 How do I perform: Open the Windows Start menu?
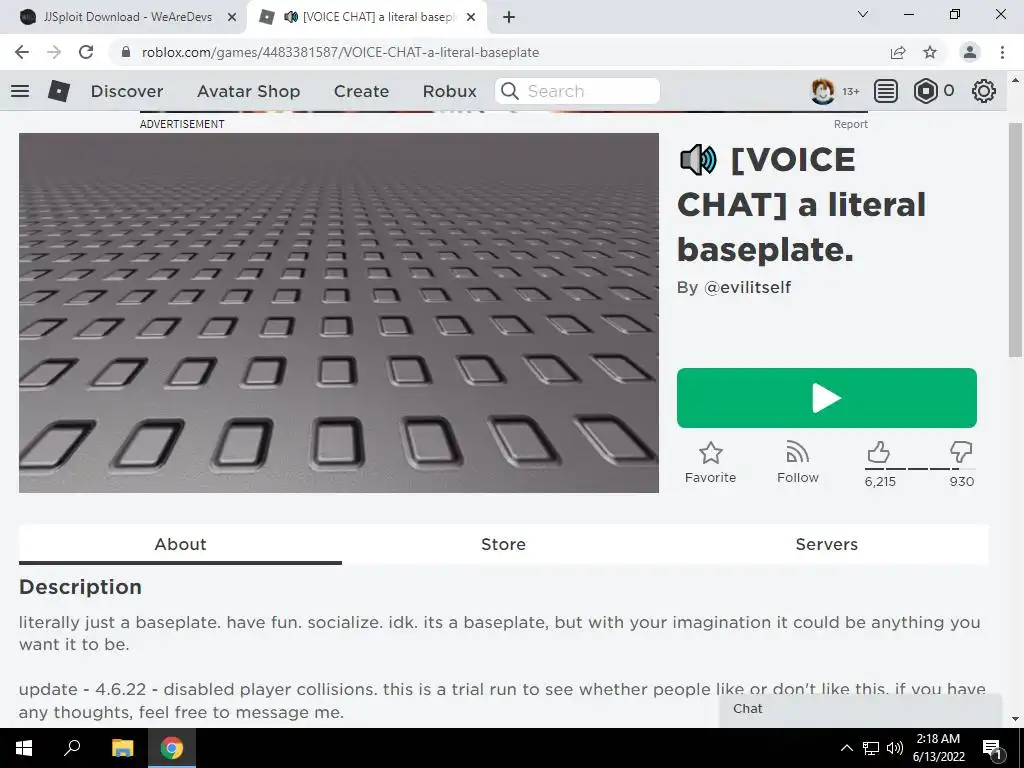tap(23, 748)
